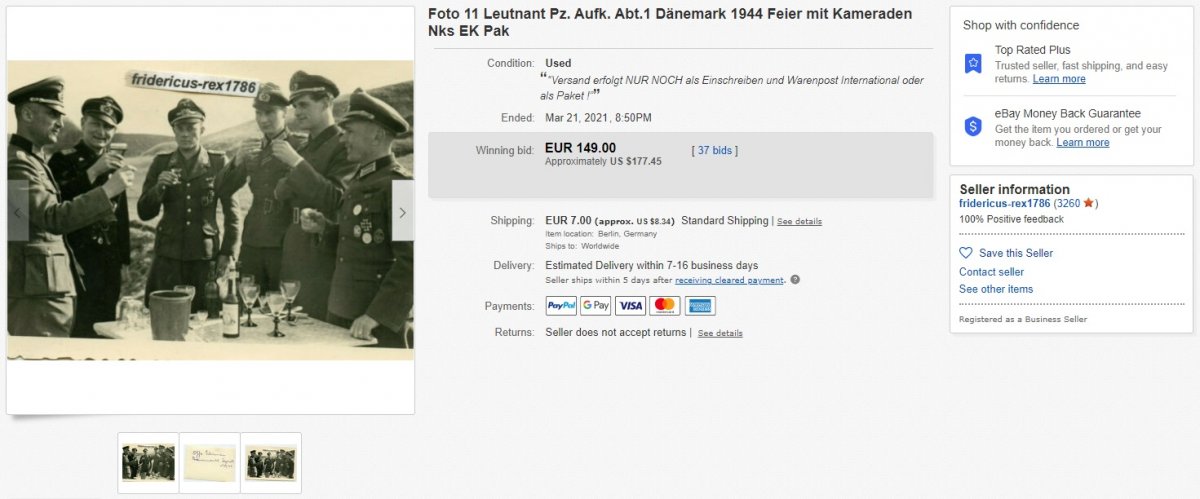This screenshot has width=1200, height=499.
Task: Click the Mastercard payment icon
Action: click(665, 306)
